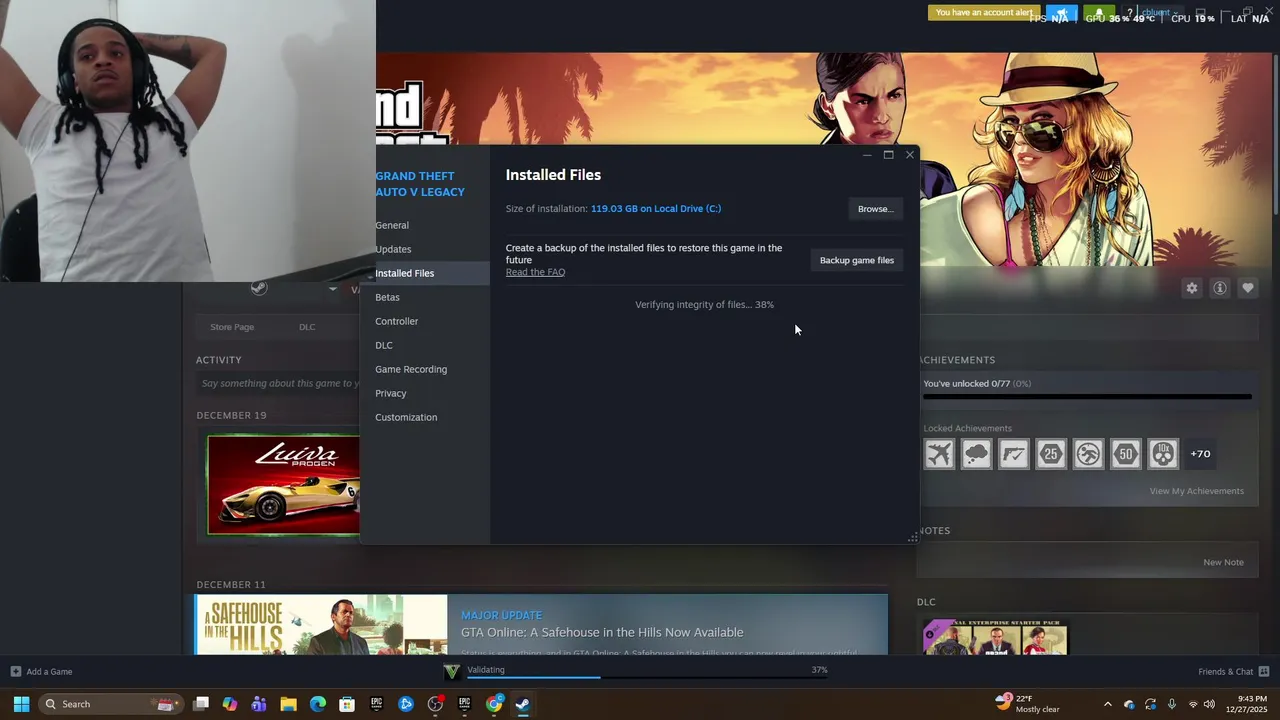
Task: Open the Windows Start menu
Action: [x=21, y=704]
